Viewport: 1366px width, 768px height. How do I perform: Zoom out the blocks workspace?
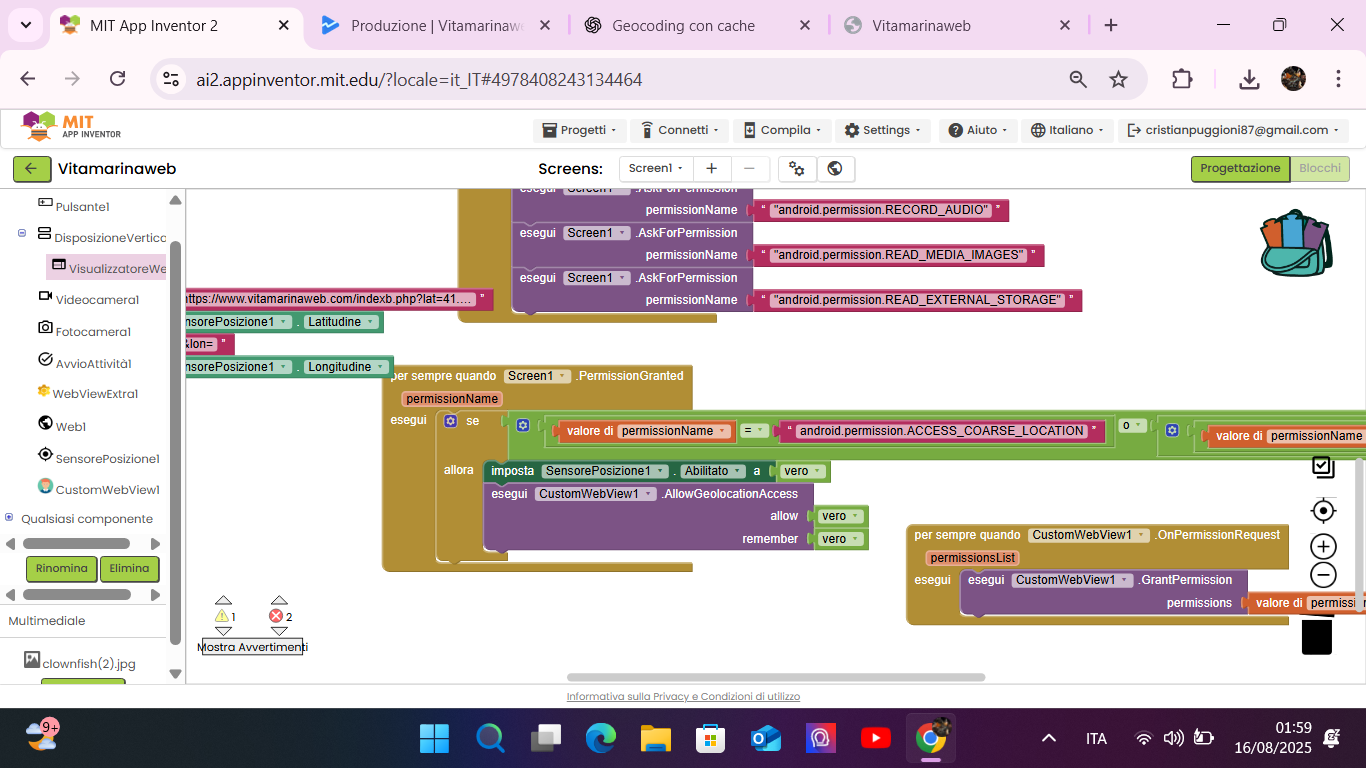[1323, 575]
